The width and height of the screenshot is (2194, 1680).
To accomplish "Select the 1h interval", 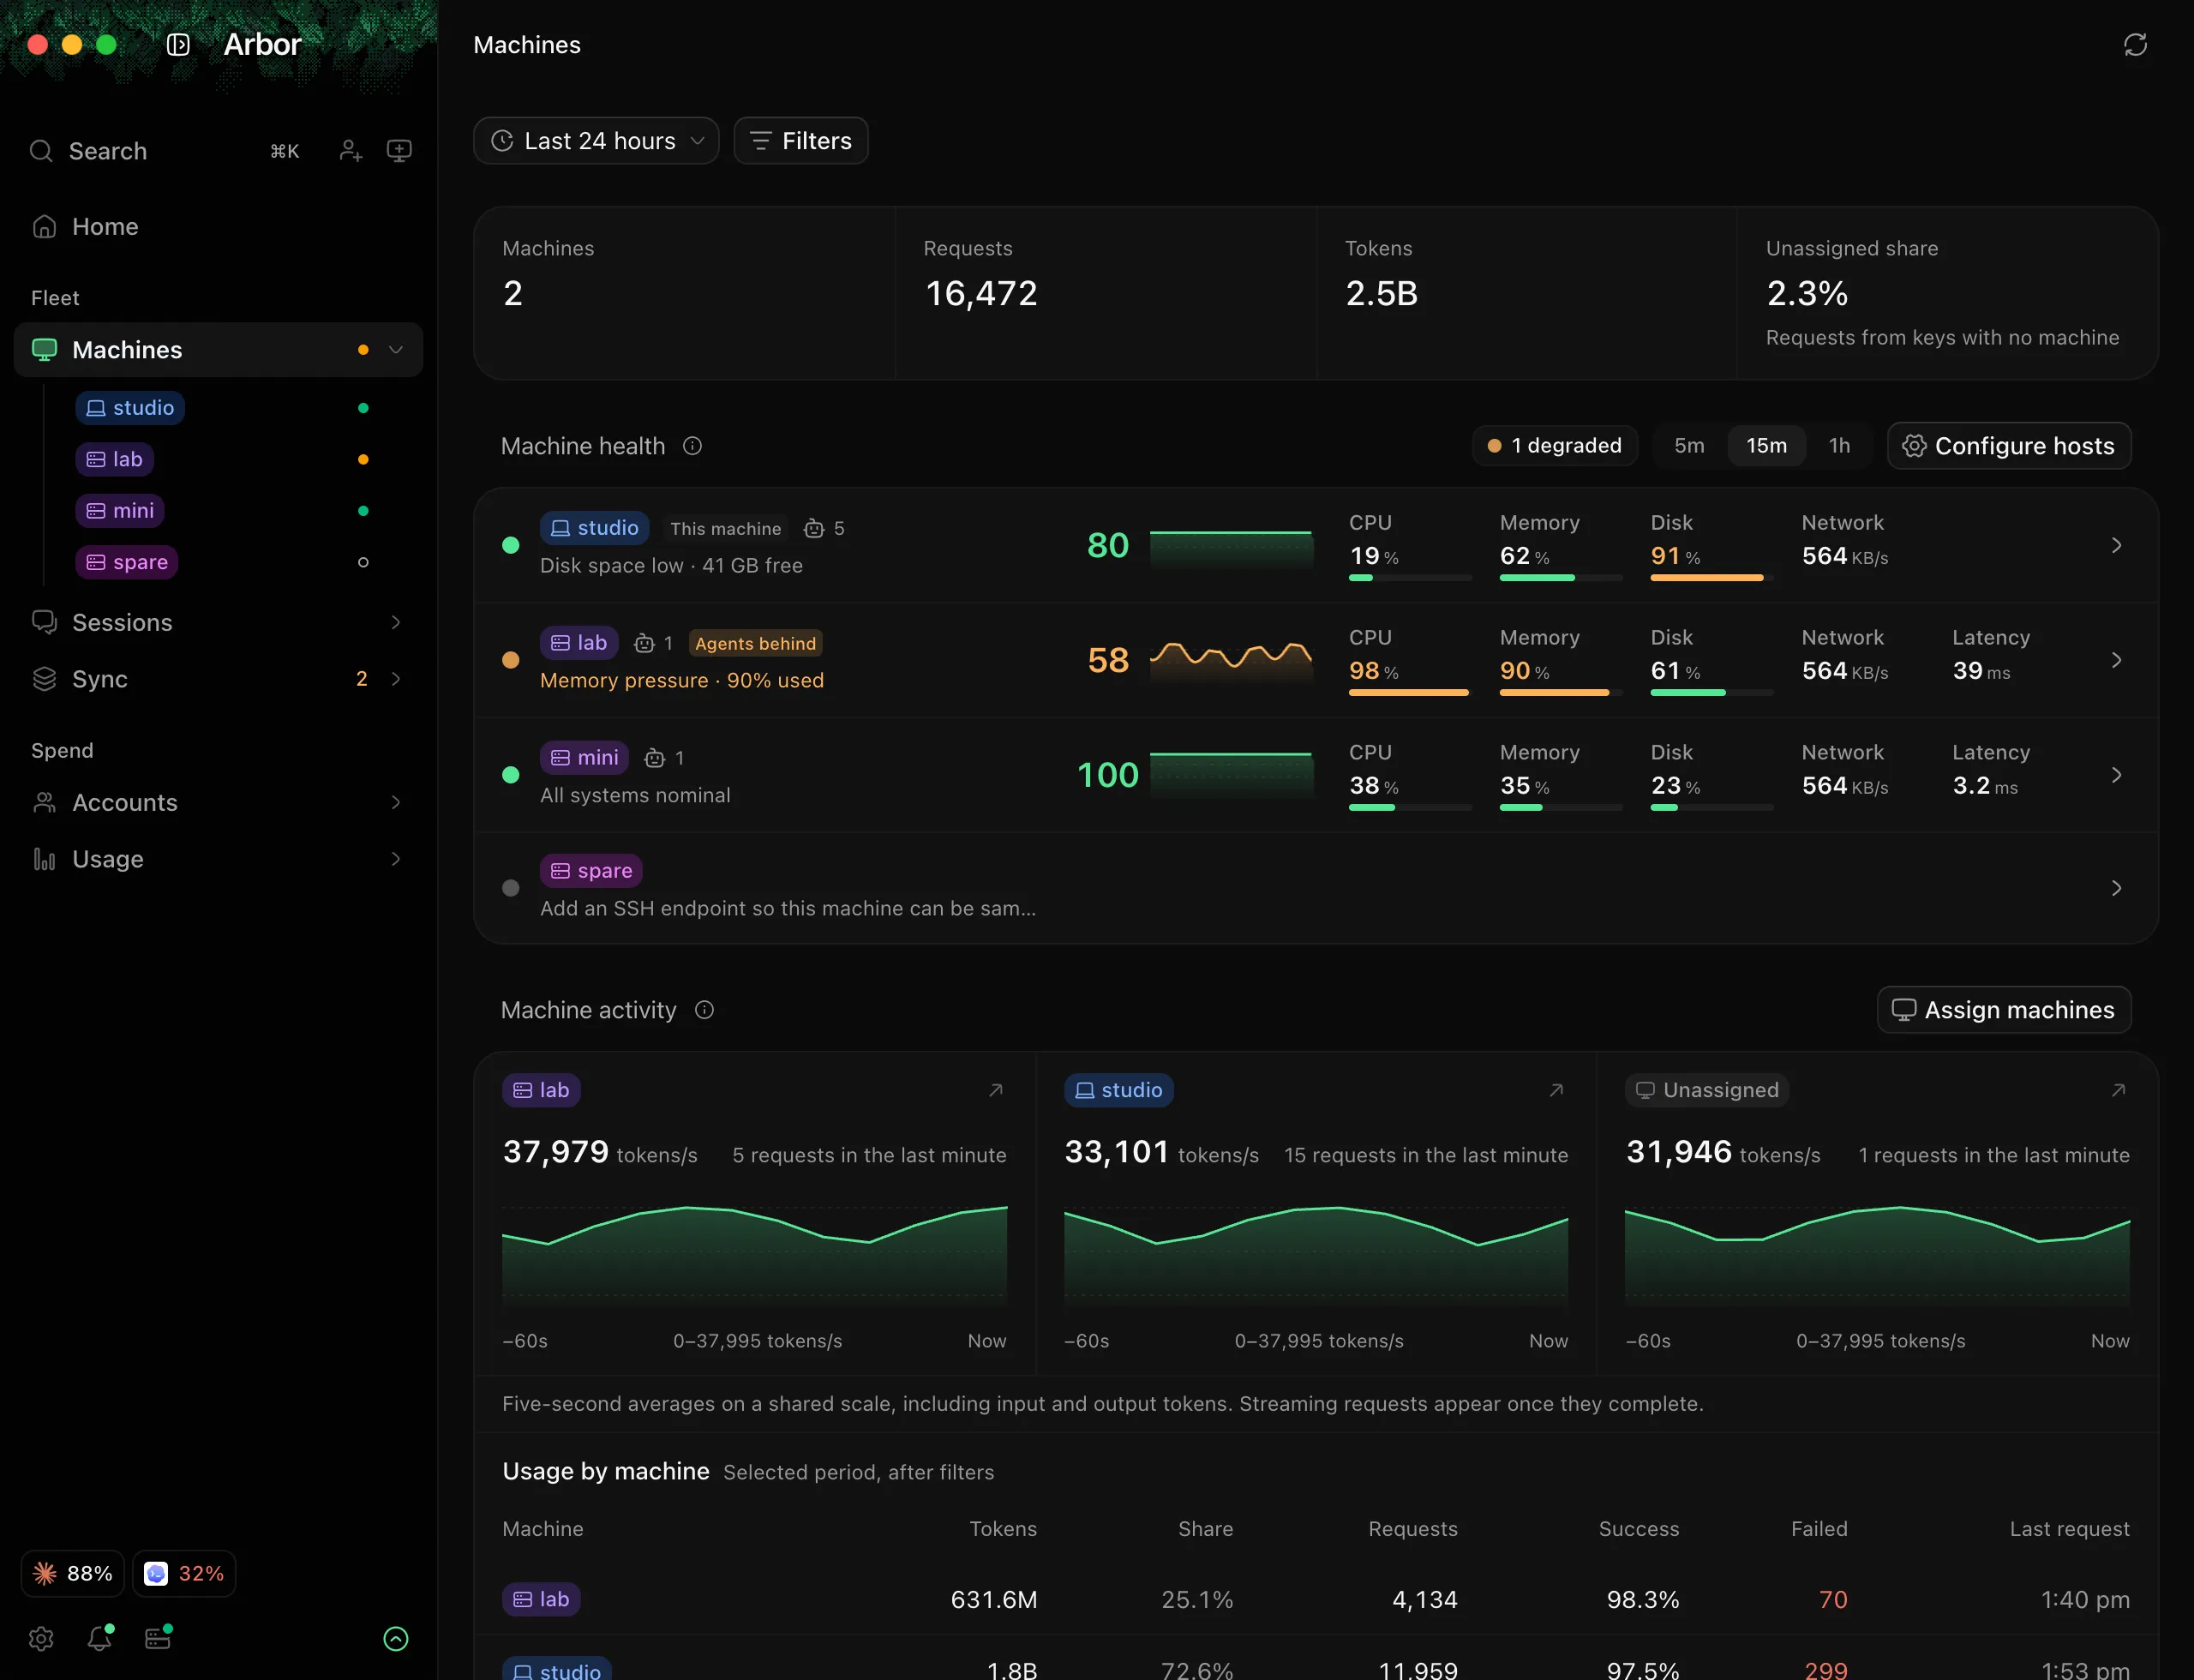I will coord(1839,446).
